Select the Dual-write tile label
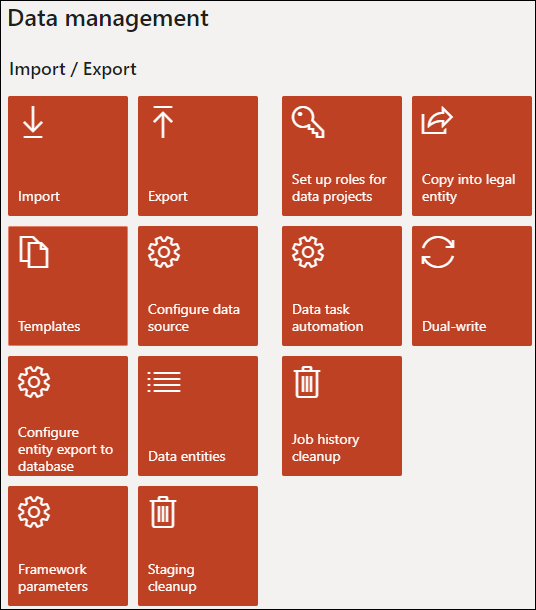Image resolution: width=536 pixels, height=610 pixels. (x=454, y=326)
